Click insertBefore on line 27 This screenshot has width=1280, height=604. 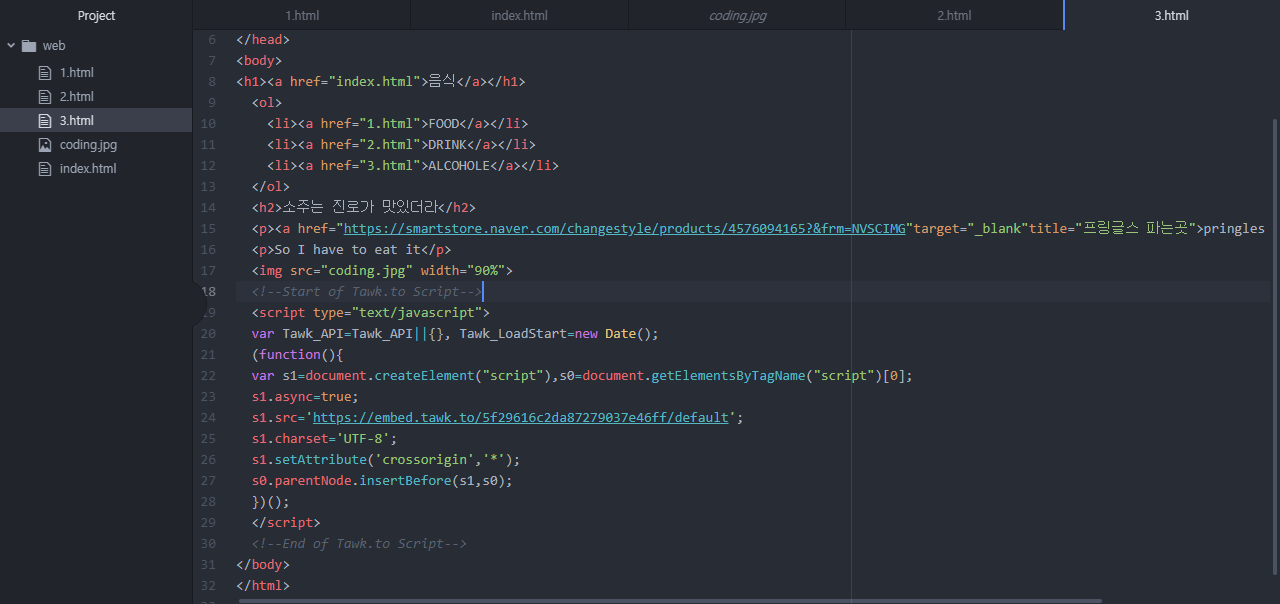pyautogui.click(x=405, y=481)
